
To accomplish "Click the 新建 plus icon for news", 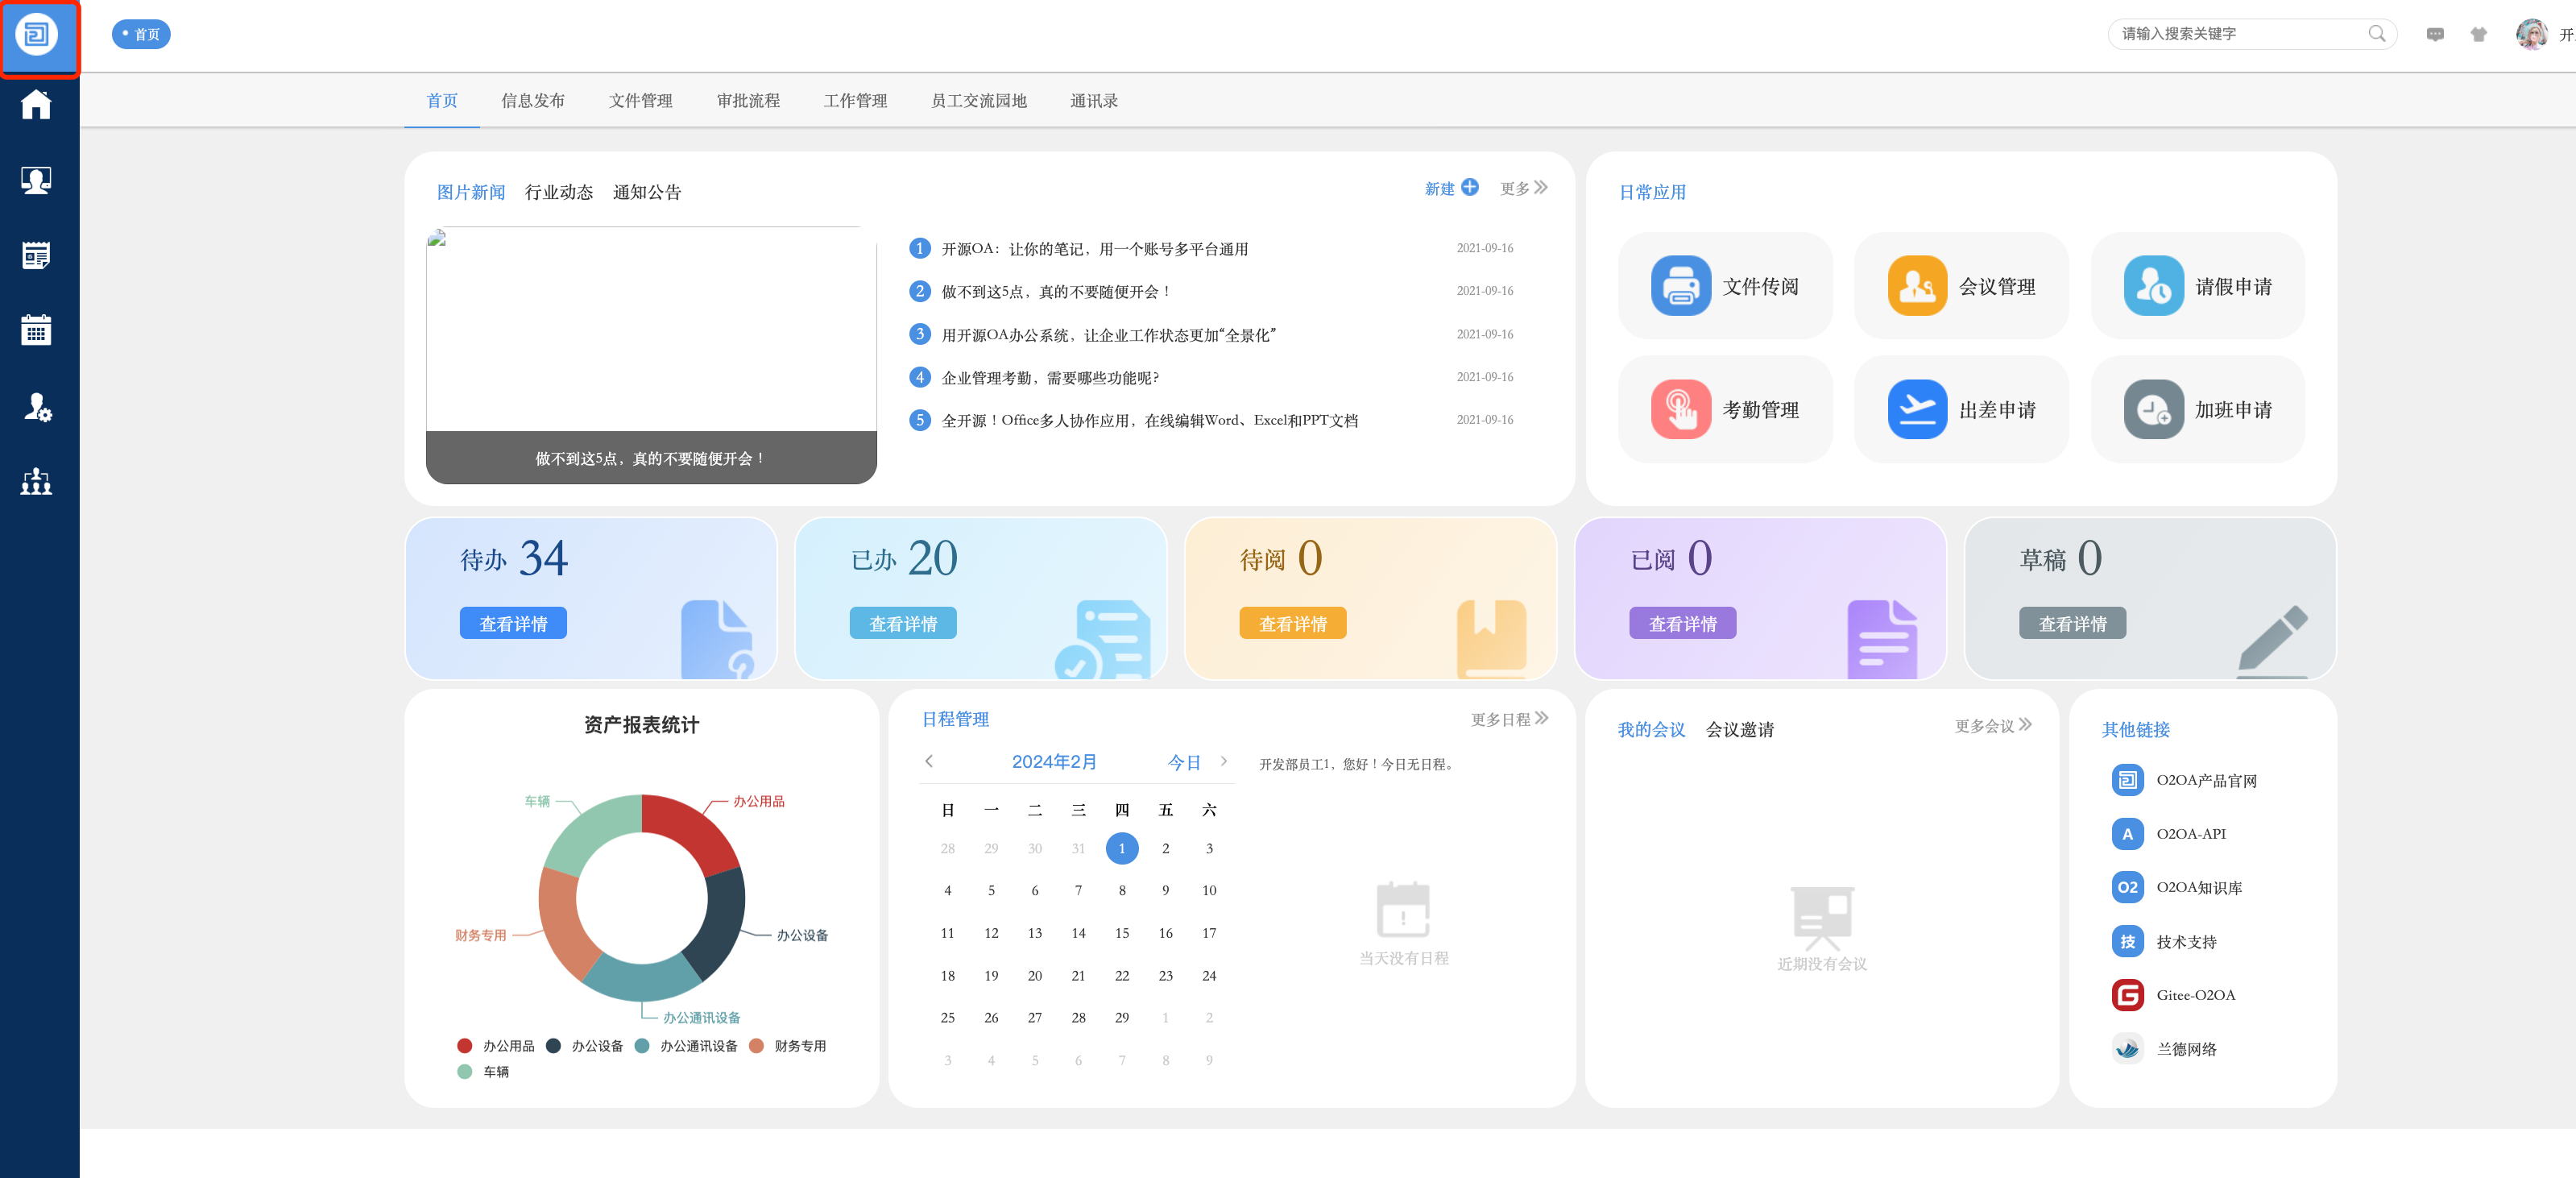I will coord(1469,187).
